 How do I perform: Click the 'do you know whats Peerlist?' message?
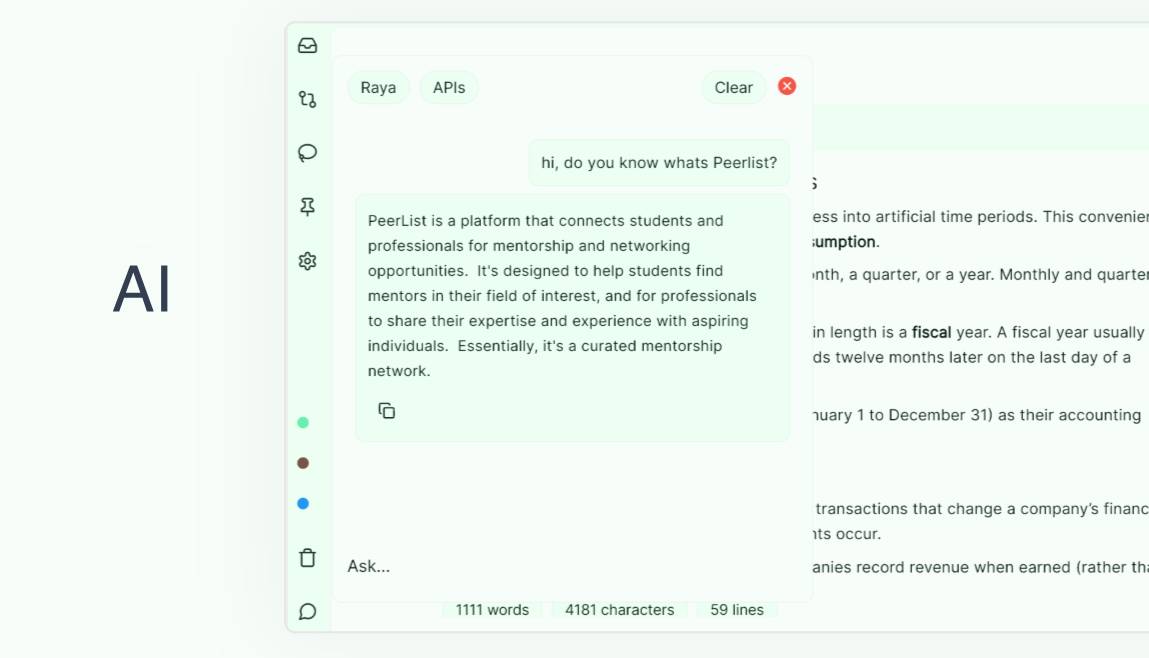point(659,162)
